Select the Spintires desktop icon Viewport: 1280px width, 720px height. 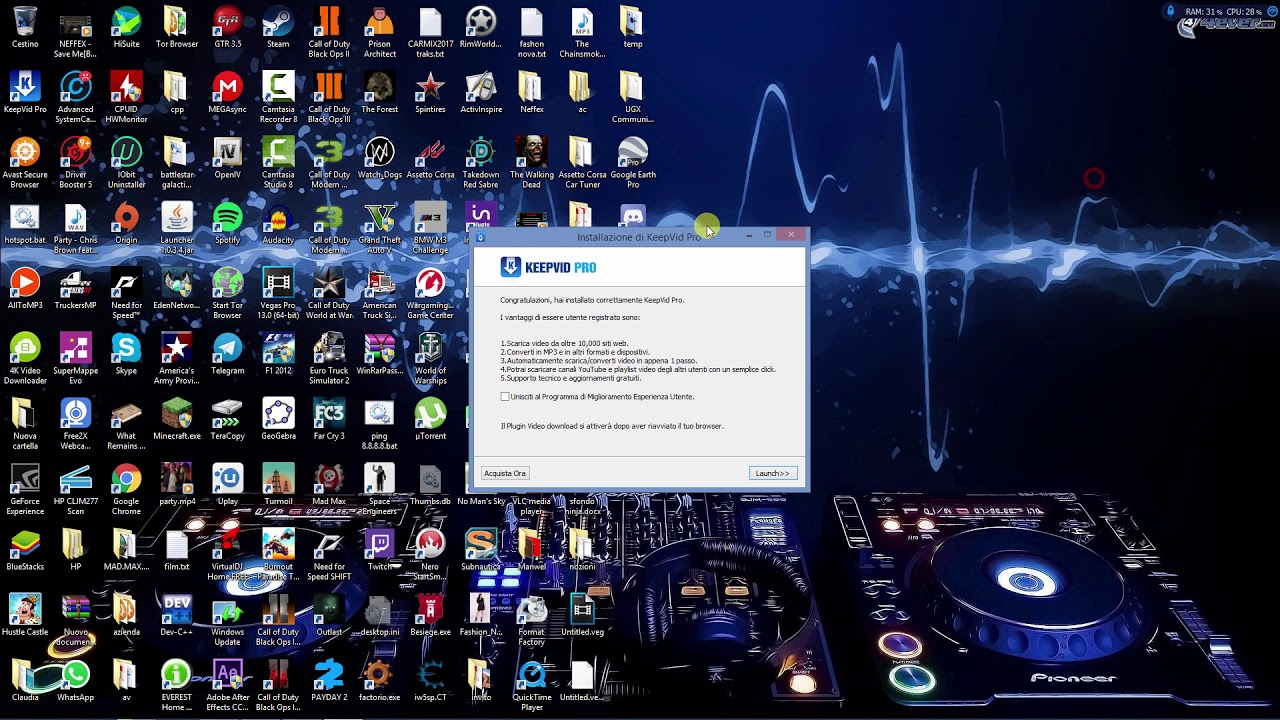click(x=430, y=88)
